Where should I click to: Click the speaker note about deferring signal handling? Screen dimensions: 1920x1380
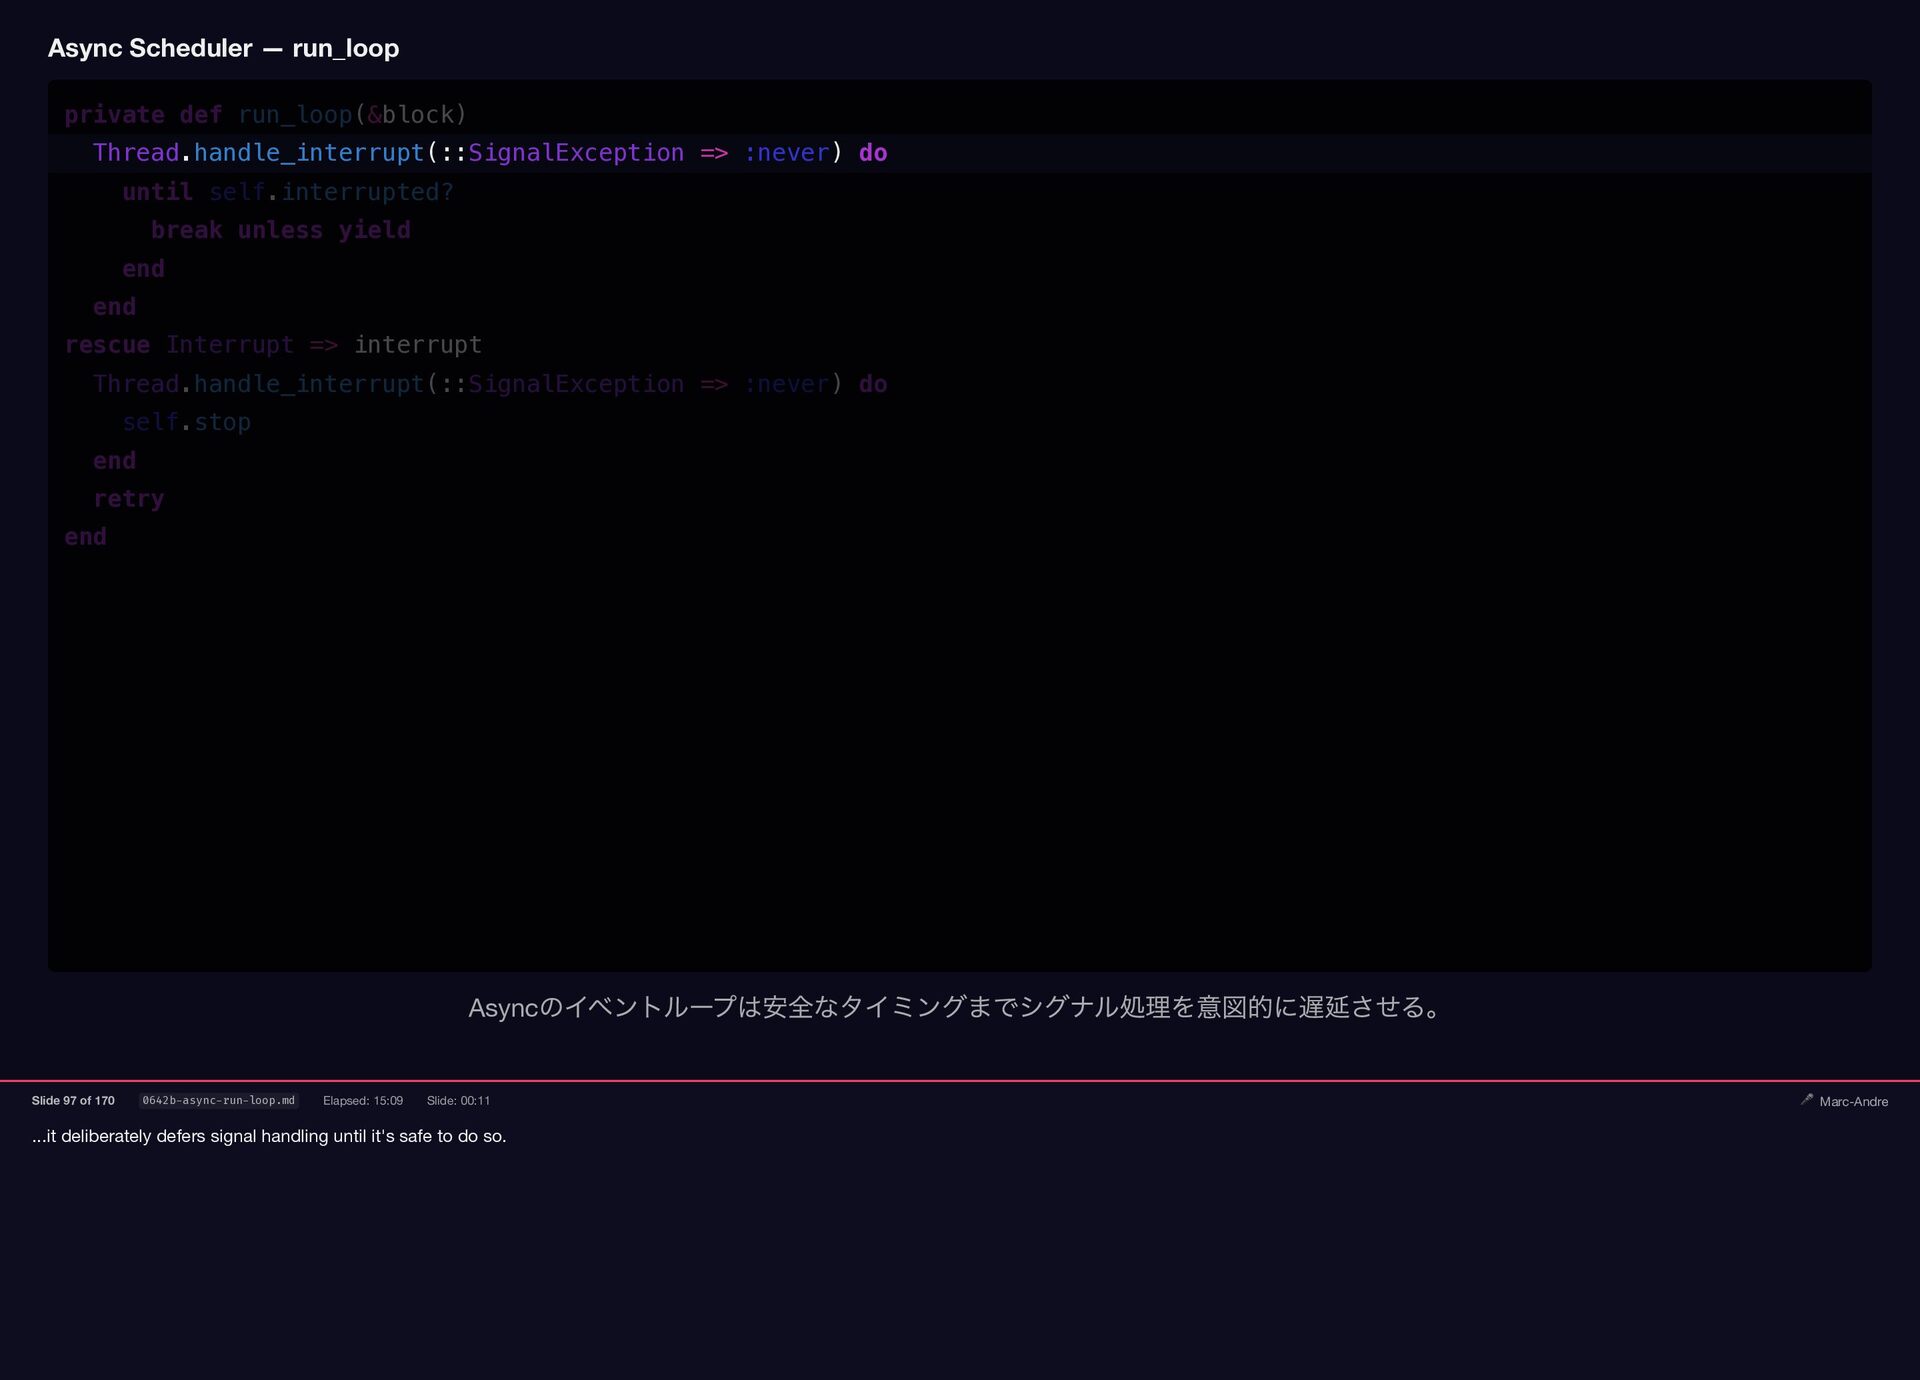pyautogui.click(x=269, y=1136)
